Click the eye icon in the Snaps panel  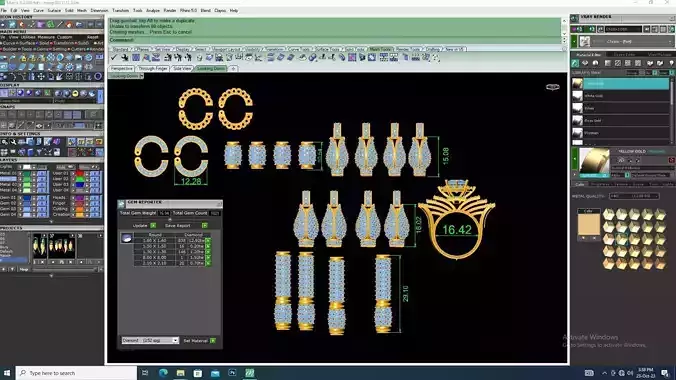click(x=39, y=126)
